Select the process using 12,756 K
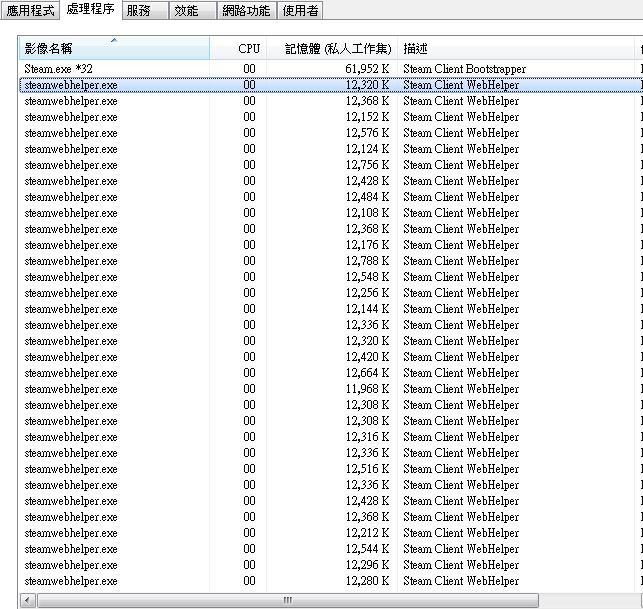 pyautogui.click(x=330, y=165)
